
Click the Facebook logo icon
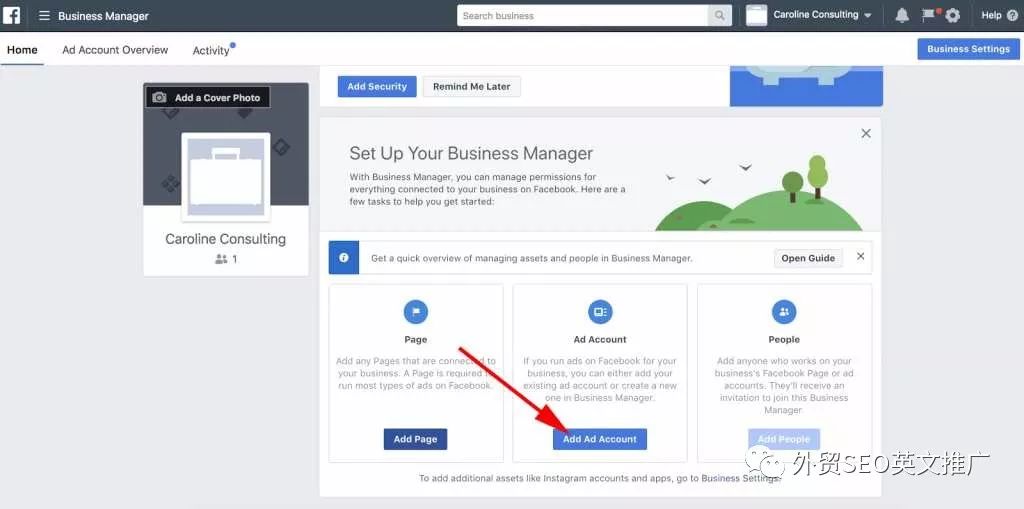11,15
